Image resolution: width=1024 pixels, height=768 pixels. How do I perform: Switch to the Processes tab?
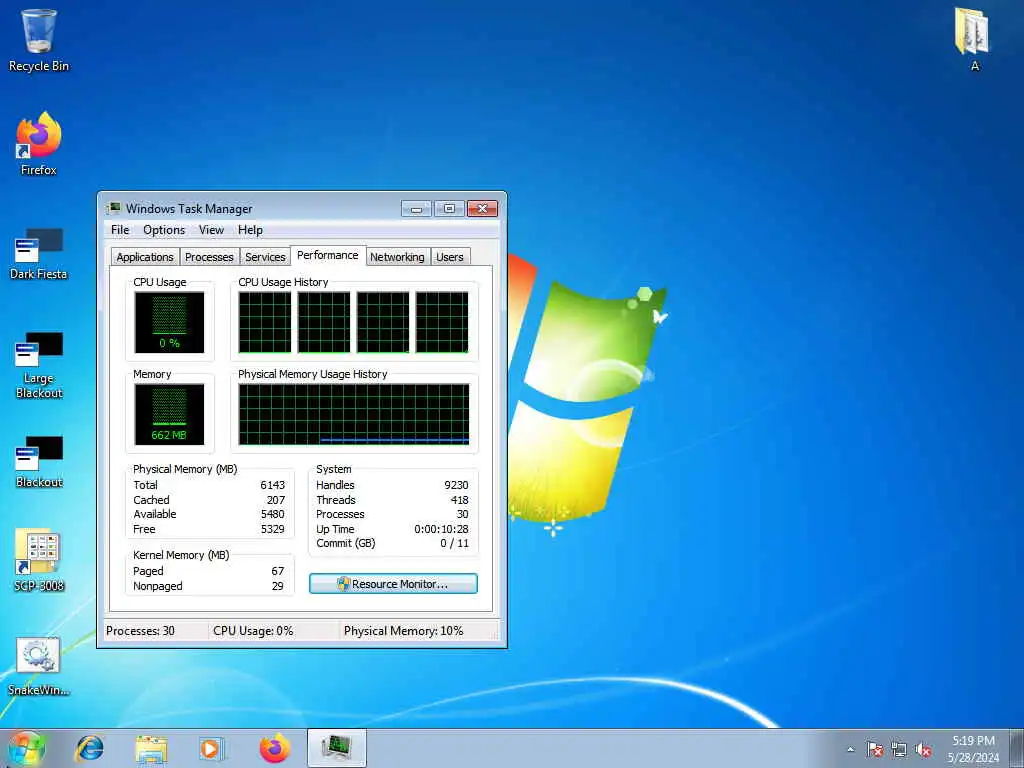209,257
